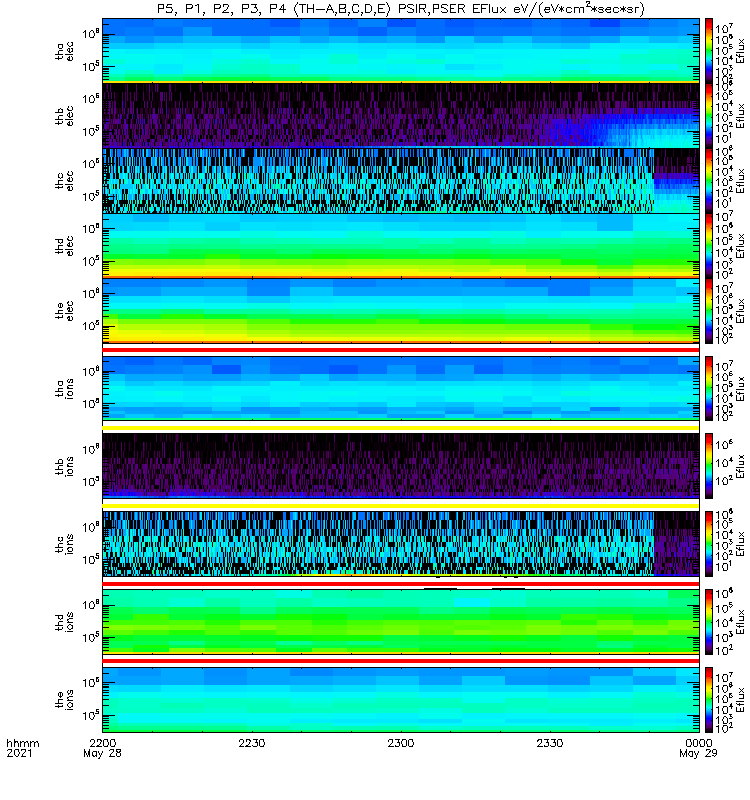Click the thd ions Eflux color bar
The width and height of the screenshot is (750, 800).
(709, 621)
